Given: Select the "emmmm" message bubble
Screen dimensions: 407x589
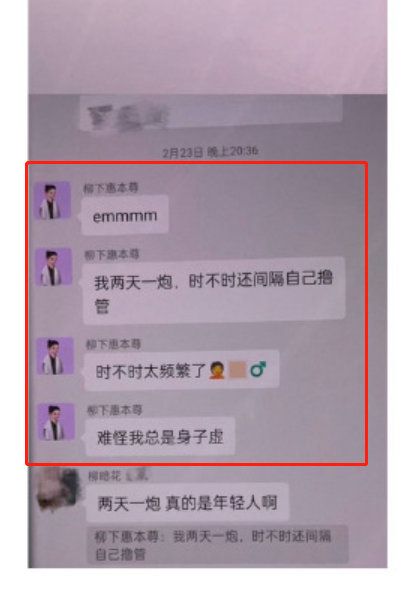Looking at the screenshot, I should coord(125,216).
